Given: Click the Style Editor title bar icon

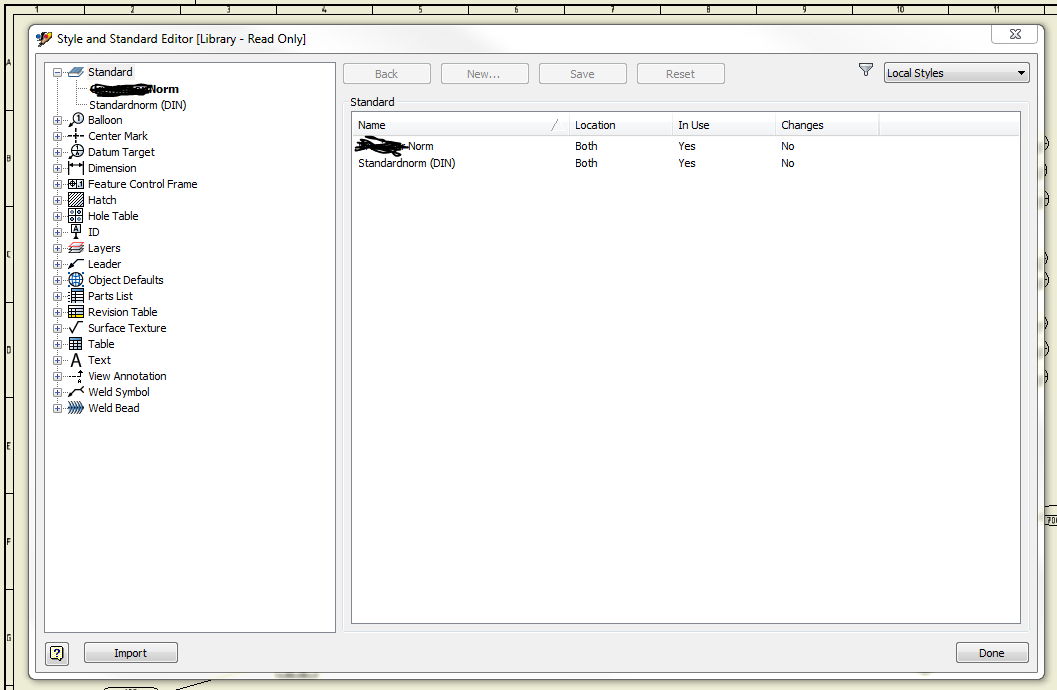Looking at the screenshot, I should [x=44, y=38].
